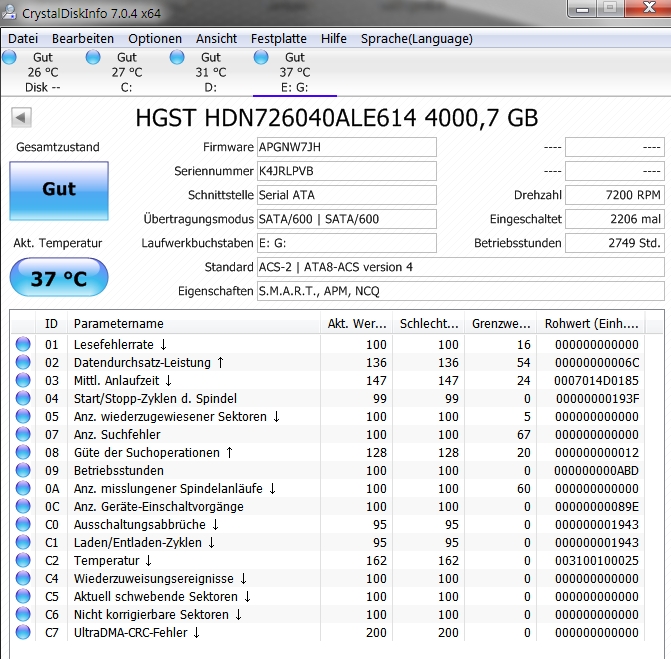Click the Drehzahl 7200 RPM field
The image size is (671, 659).
(615, 195)
